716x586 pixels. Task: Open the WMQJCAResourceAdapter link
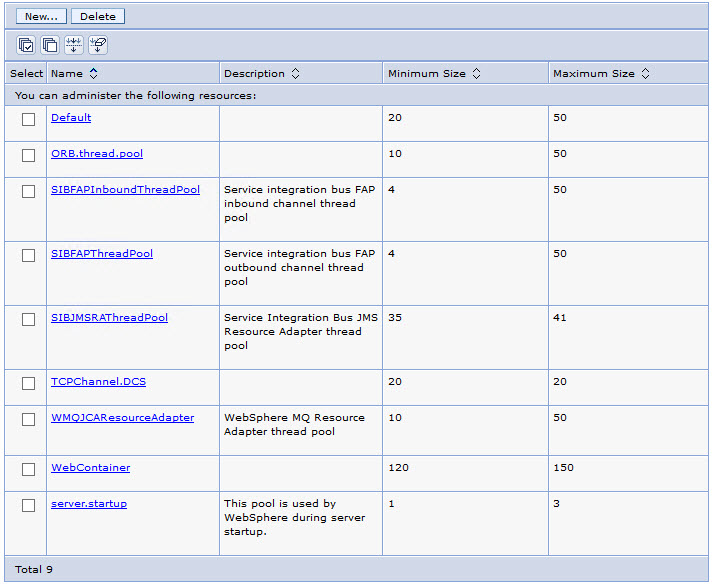pos(122,417)
